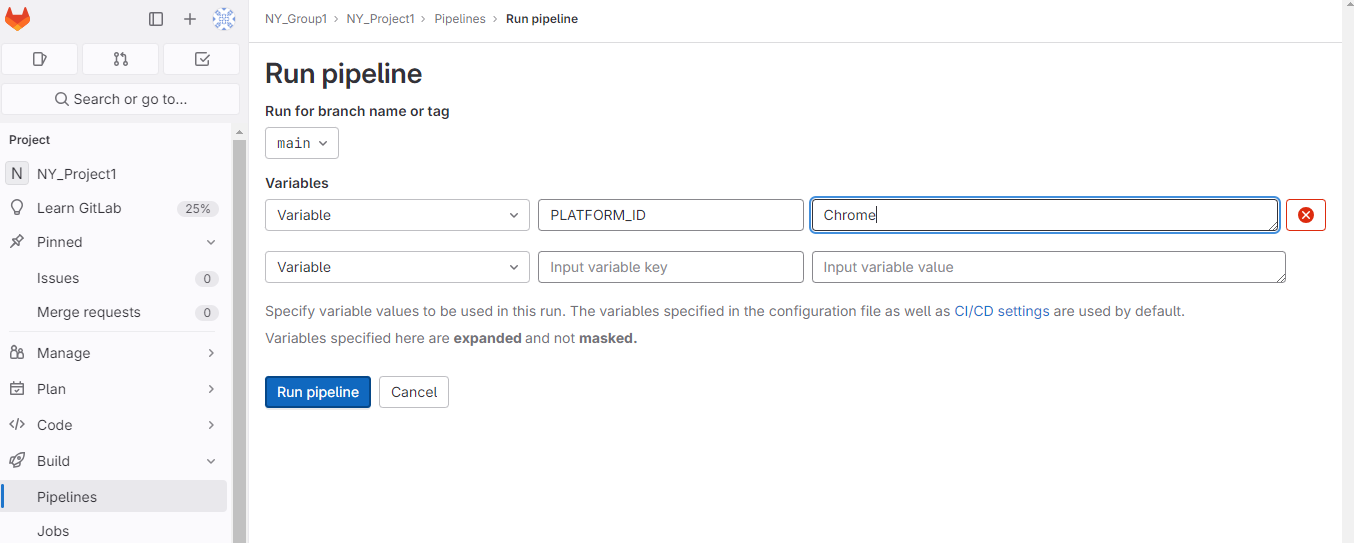Remove the PLATFORM_ID variable row
1354x543 pixels.
pyautogui.click(x=1305, y=215)
